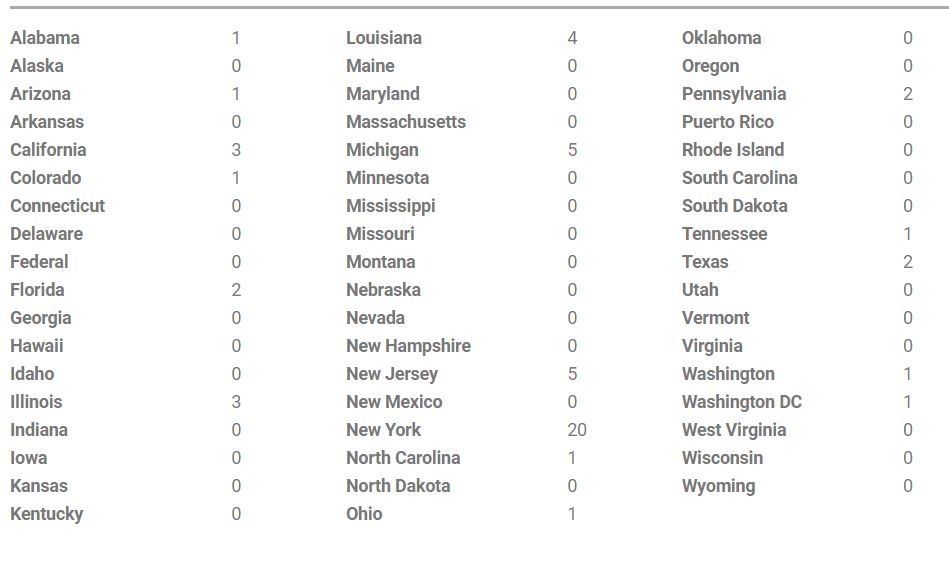Select Tennessee from the list
The height and width of the screenshot is (569, 949).
pos(724,234)
